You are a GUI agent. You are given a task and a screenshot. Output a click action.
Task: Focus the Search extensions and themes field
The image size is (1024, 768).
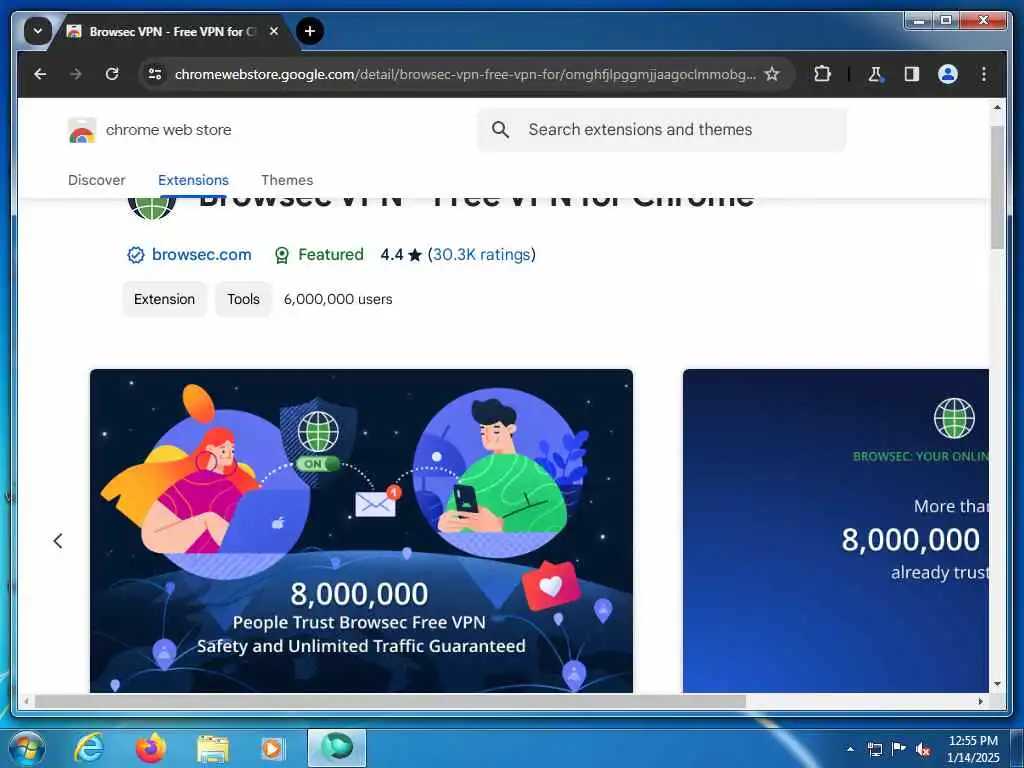(x=662, y=129)
